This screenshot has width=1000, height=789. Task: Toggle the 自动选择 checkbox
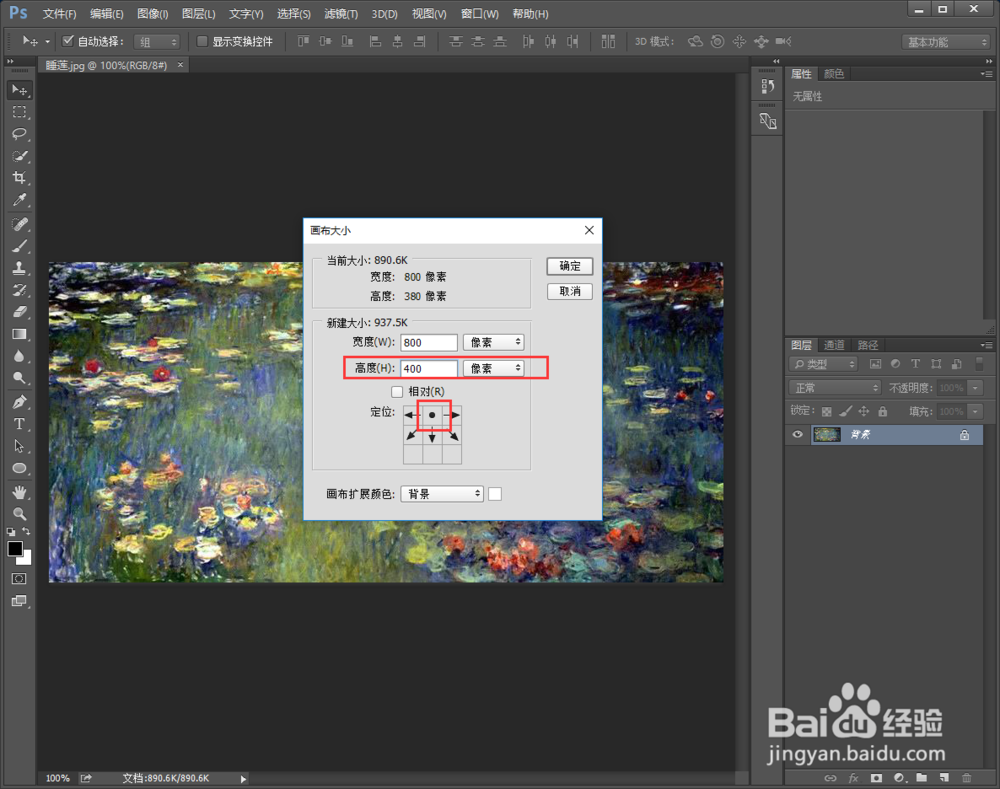click(68, 41)
